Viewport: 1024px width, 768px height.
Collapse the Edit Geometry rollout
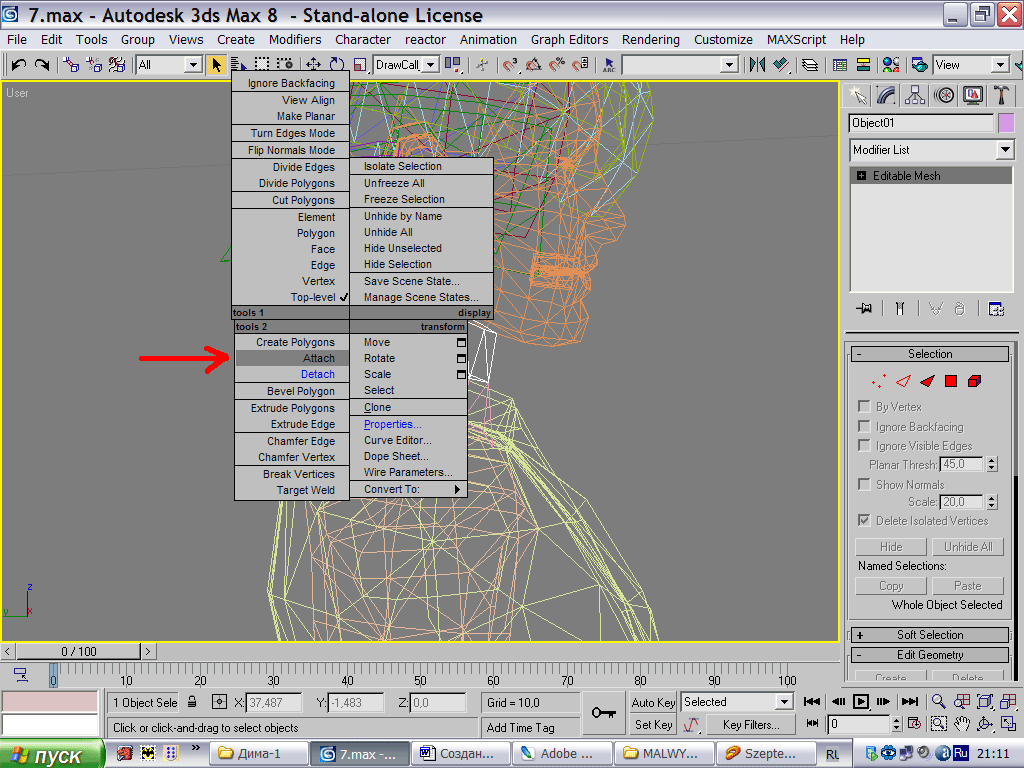[930, 655]
